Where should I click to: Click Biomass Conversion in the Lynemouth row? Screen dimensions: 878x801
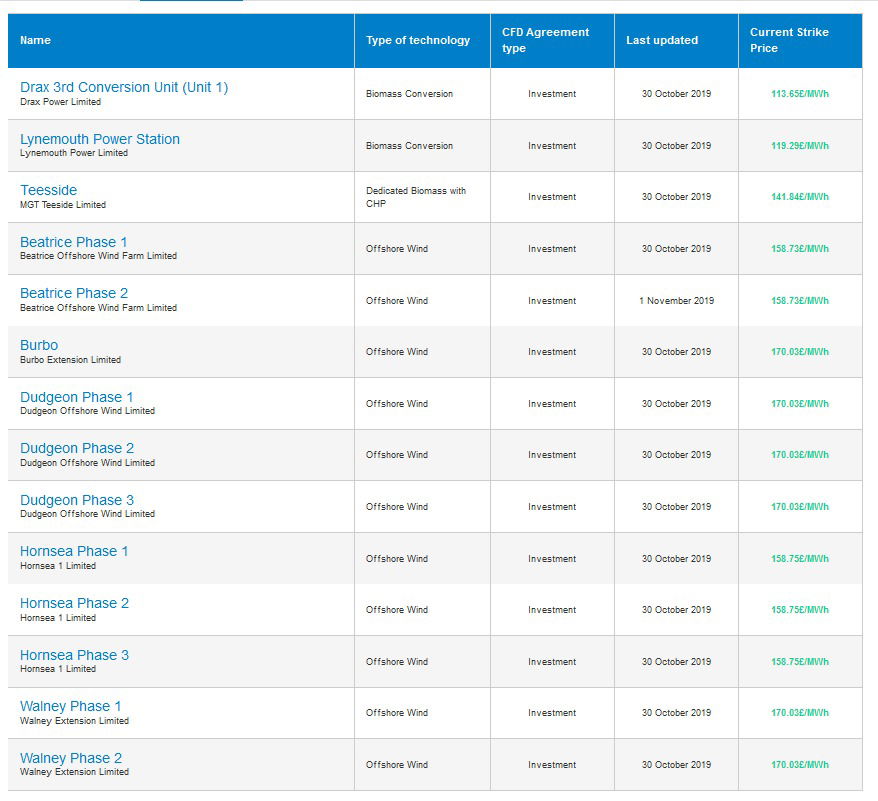point(409,146)
